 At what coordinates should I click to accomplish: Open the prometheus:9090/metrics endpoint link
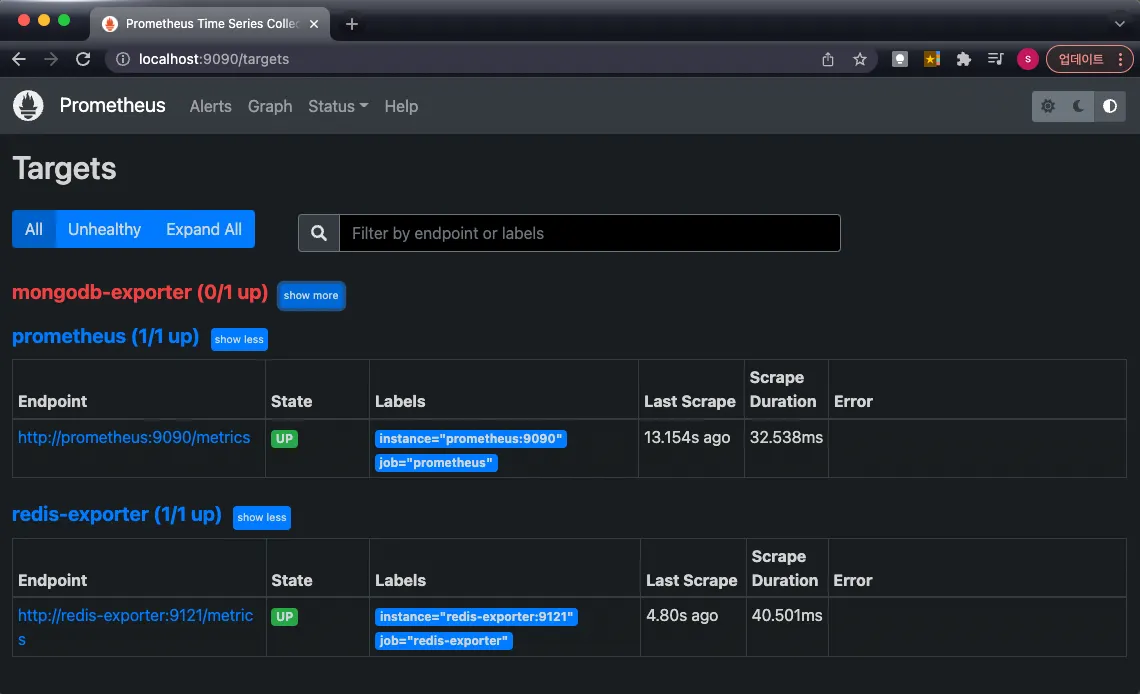click(x=134, y=437)
